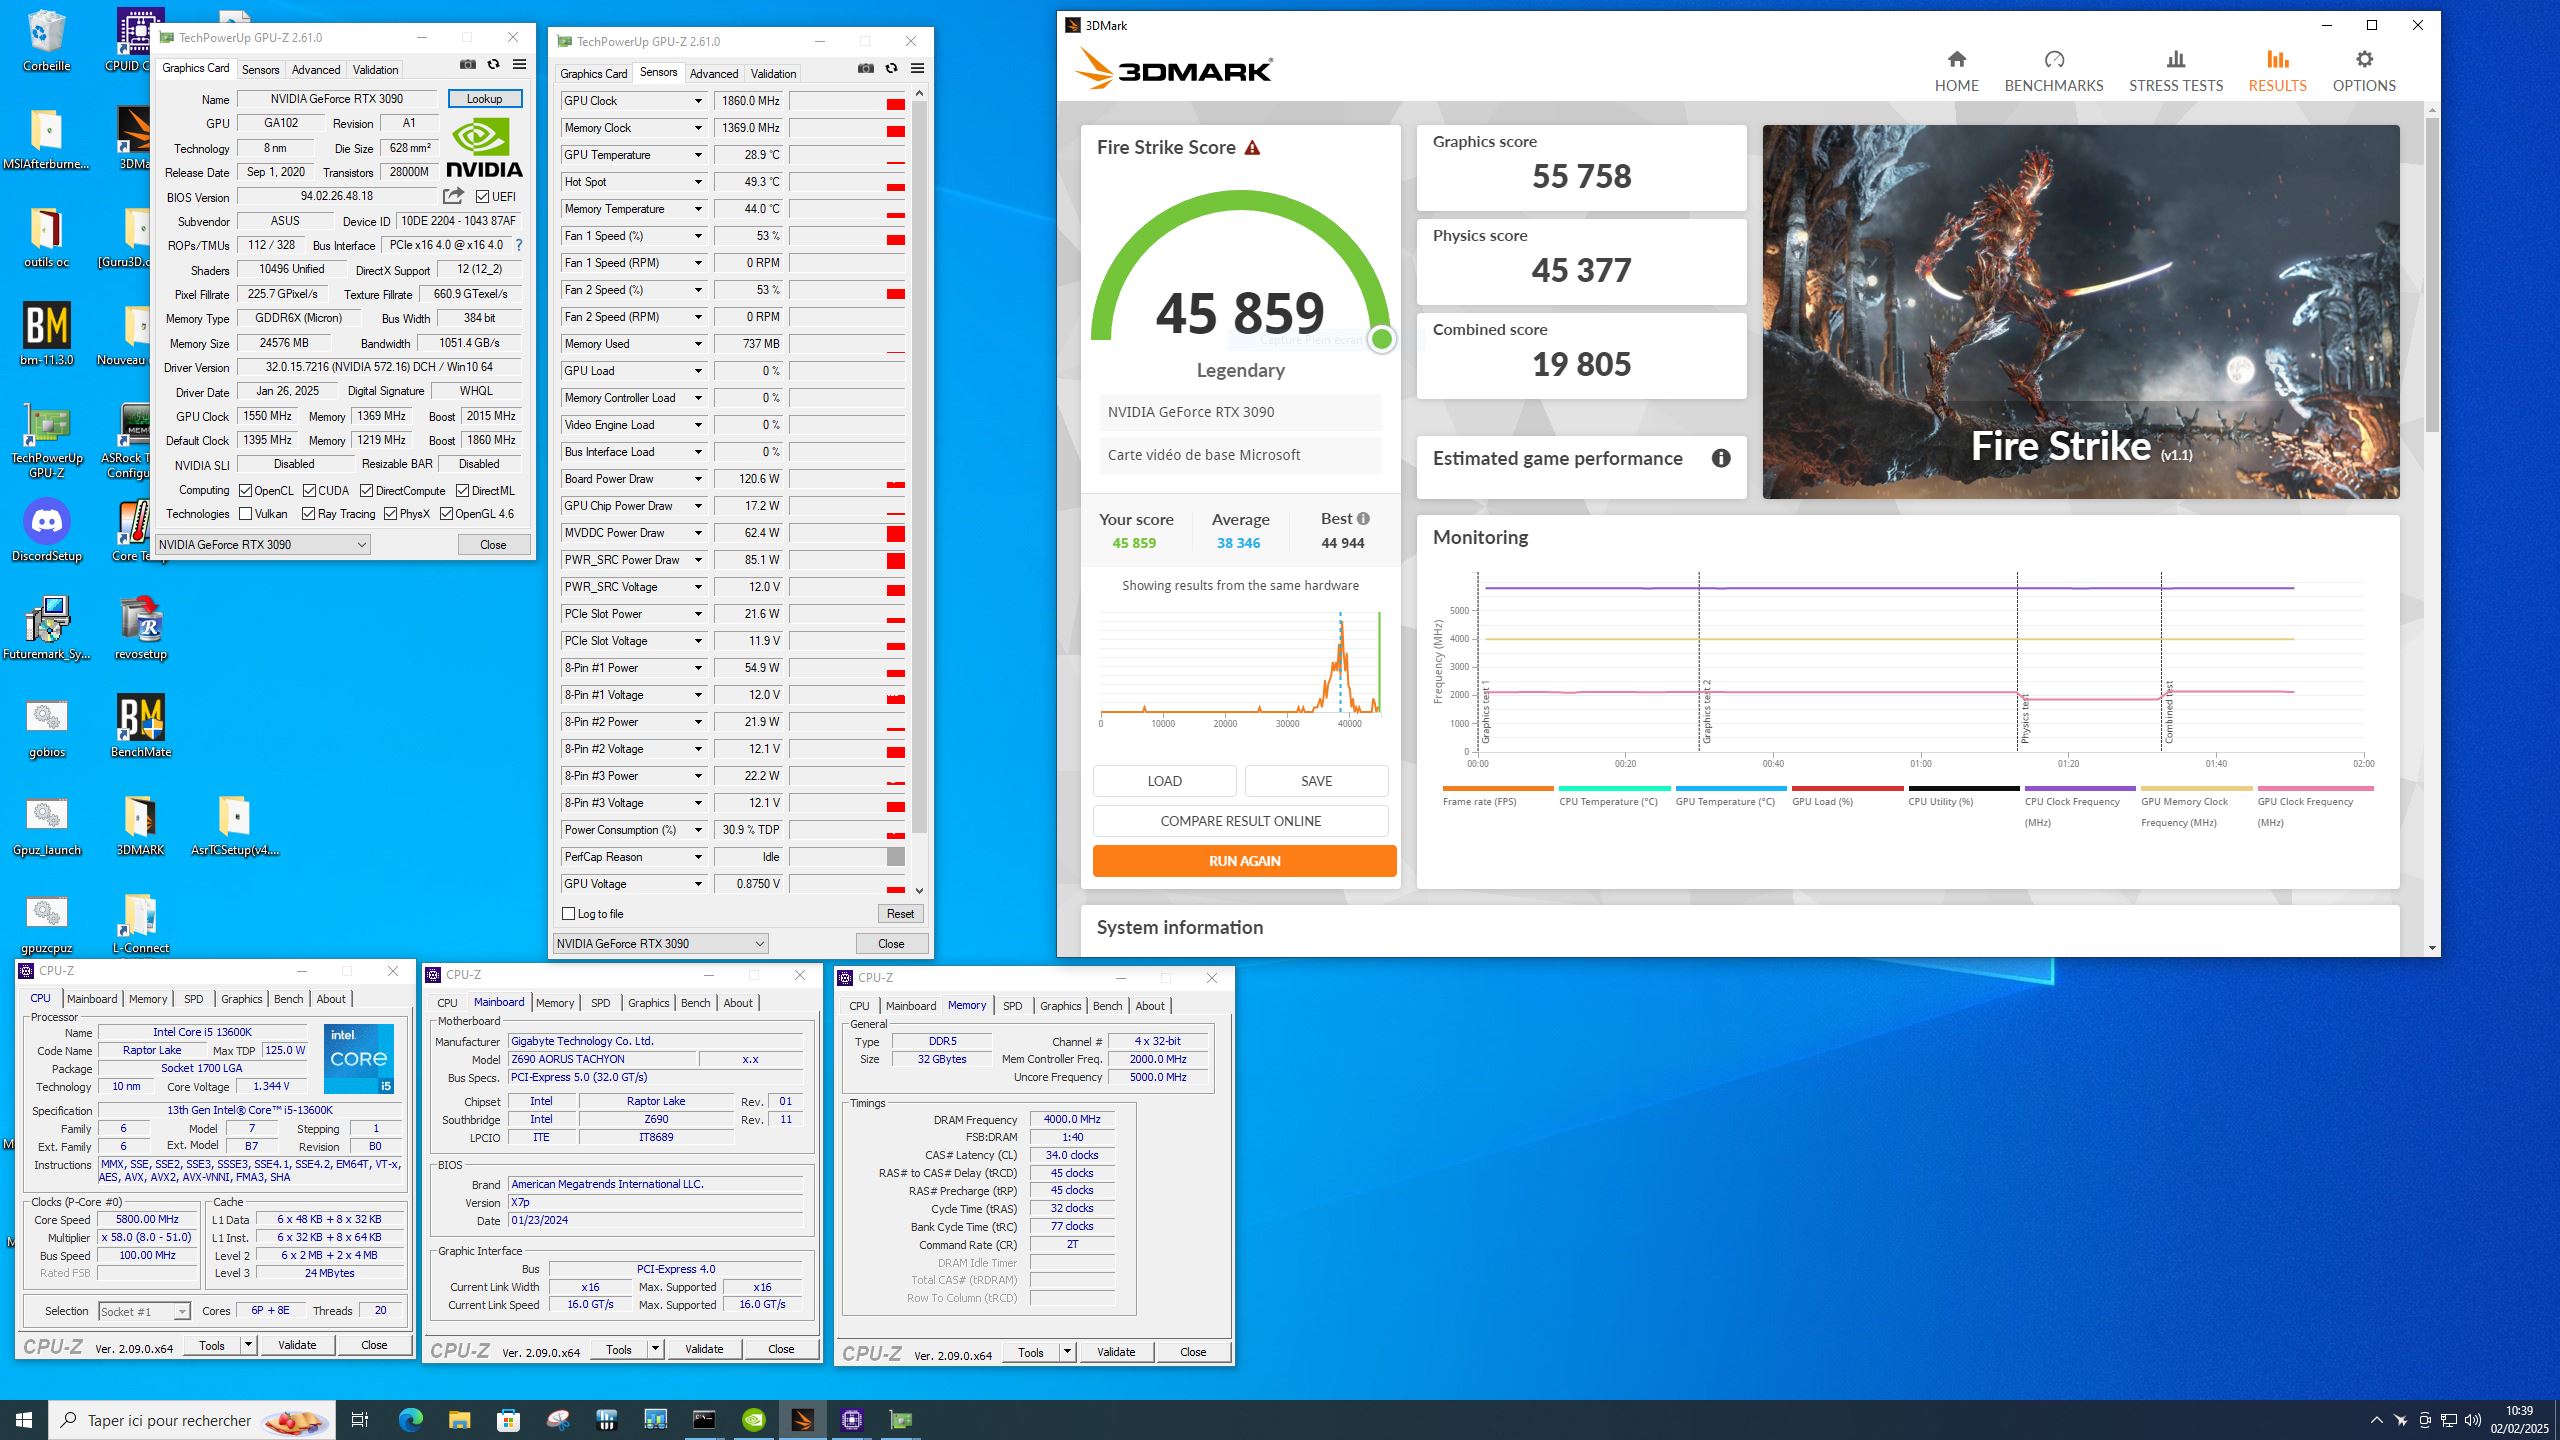Open the revosetup desktop icon
The width and height of the screenshot is (2560, 1440).
[140, 629]
